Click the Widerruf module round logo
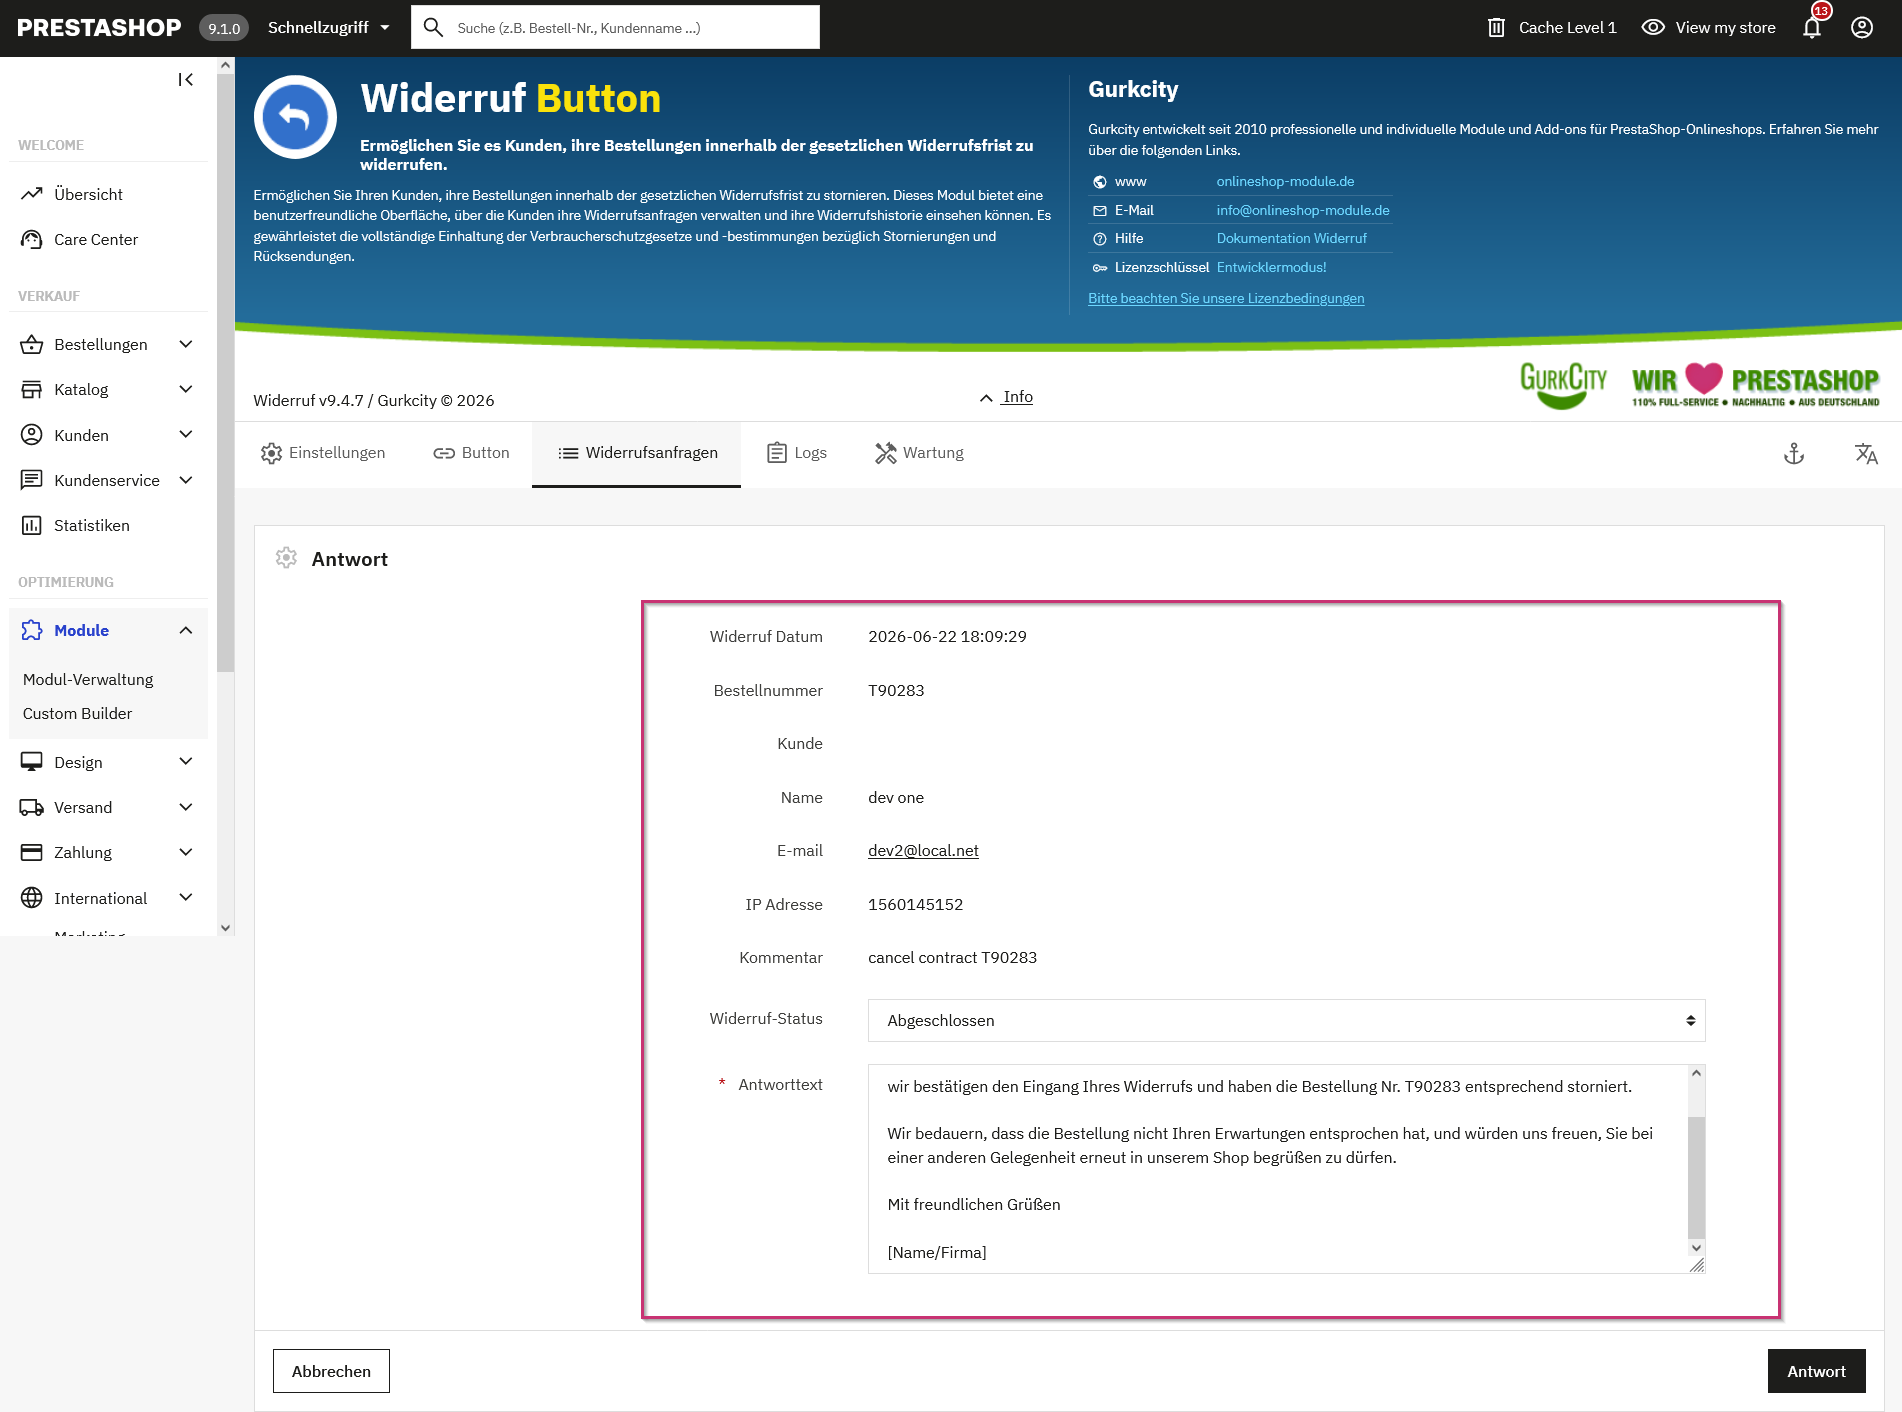This screenshot has width=1902, height=1412. tap(296, 117)
